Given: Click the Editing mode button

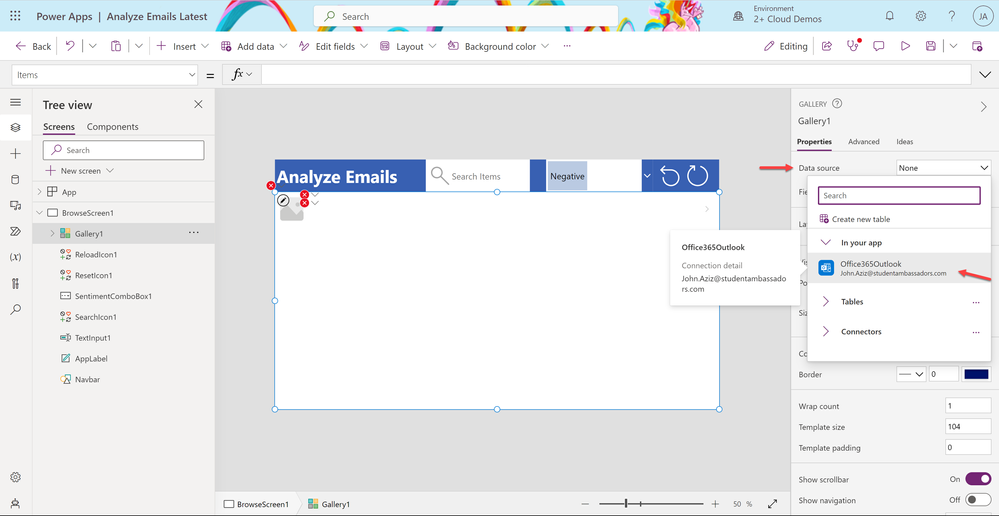Looking at the screenshot, I should 787,46.
